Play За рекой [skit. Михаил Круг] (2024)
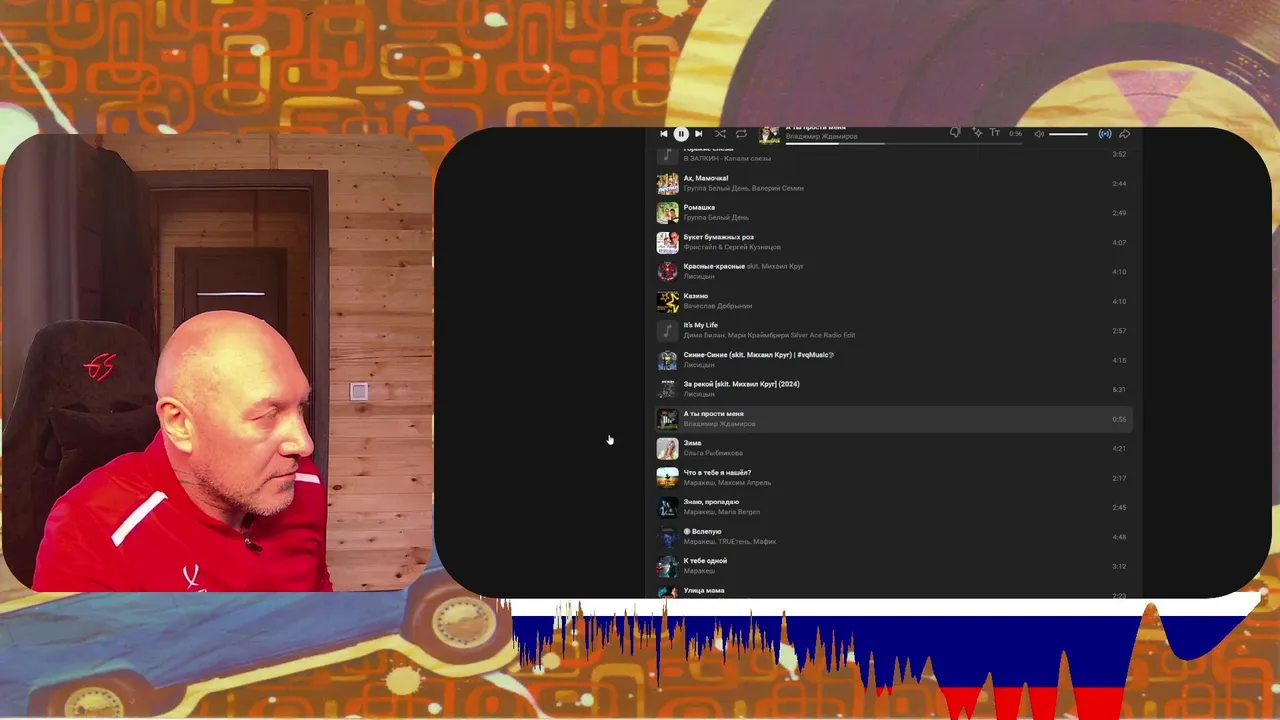Screen dimensions: 1280x720 741,384
